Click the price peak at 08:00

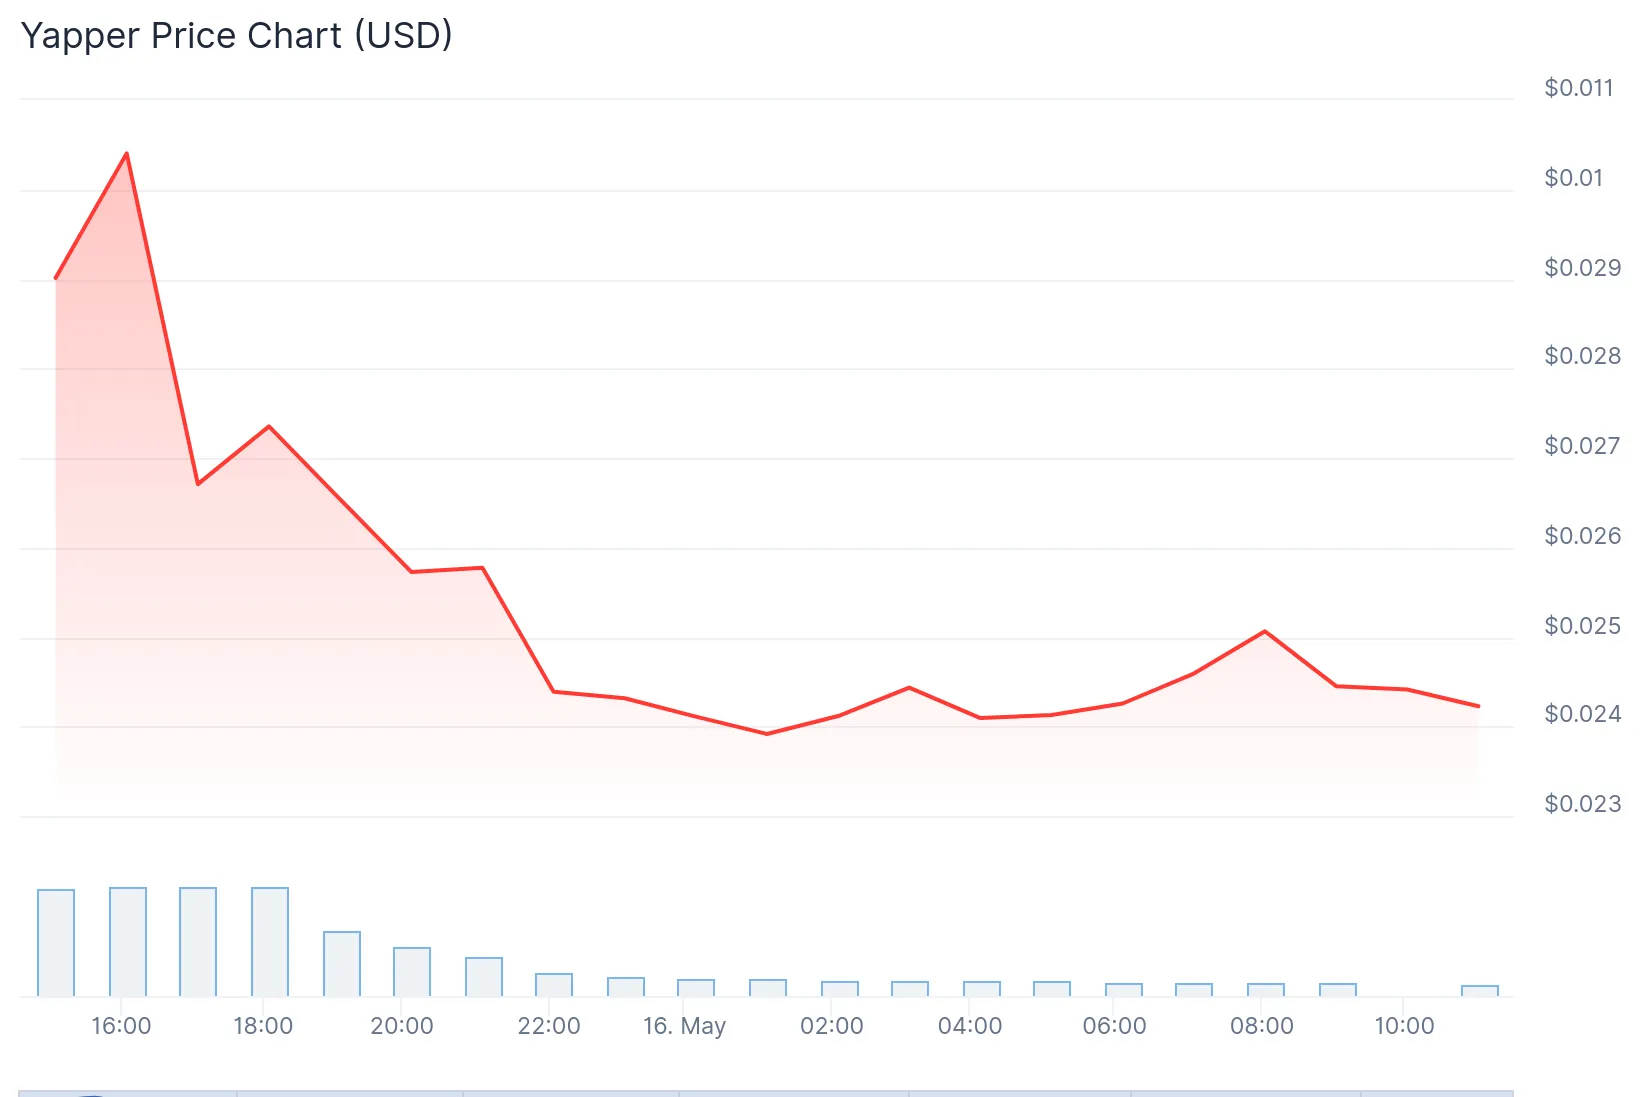coord(1265,631)
